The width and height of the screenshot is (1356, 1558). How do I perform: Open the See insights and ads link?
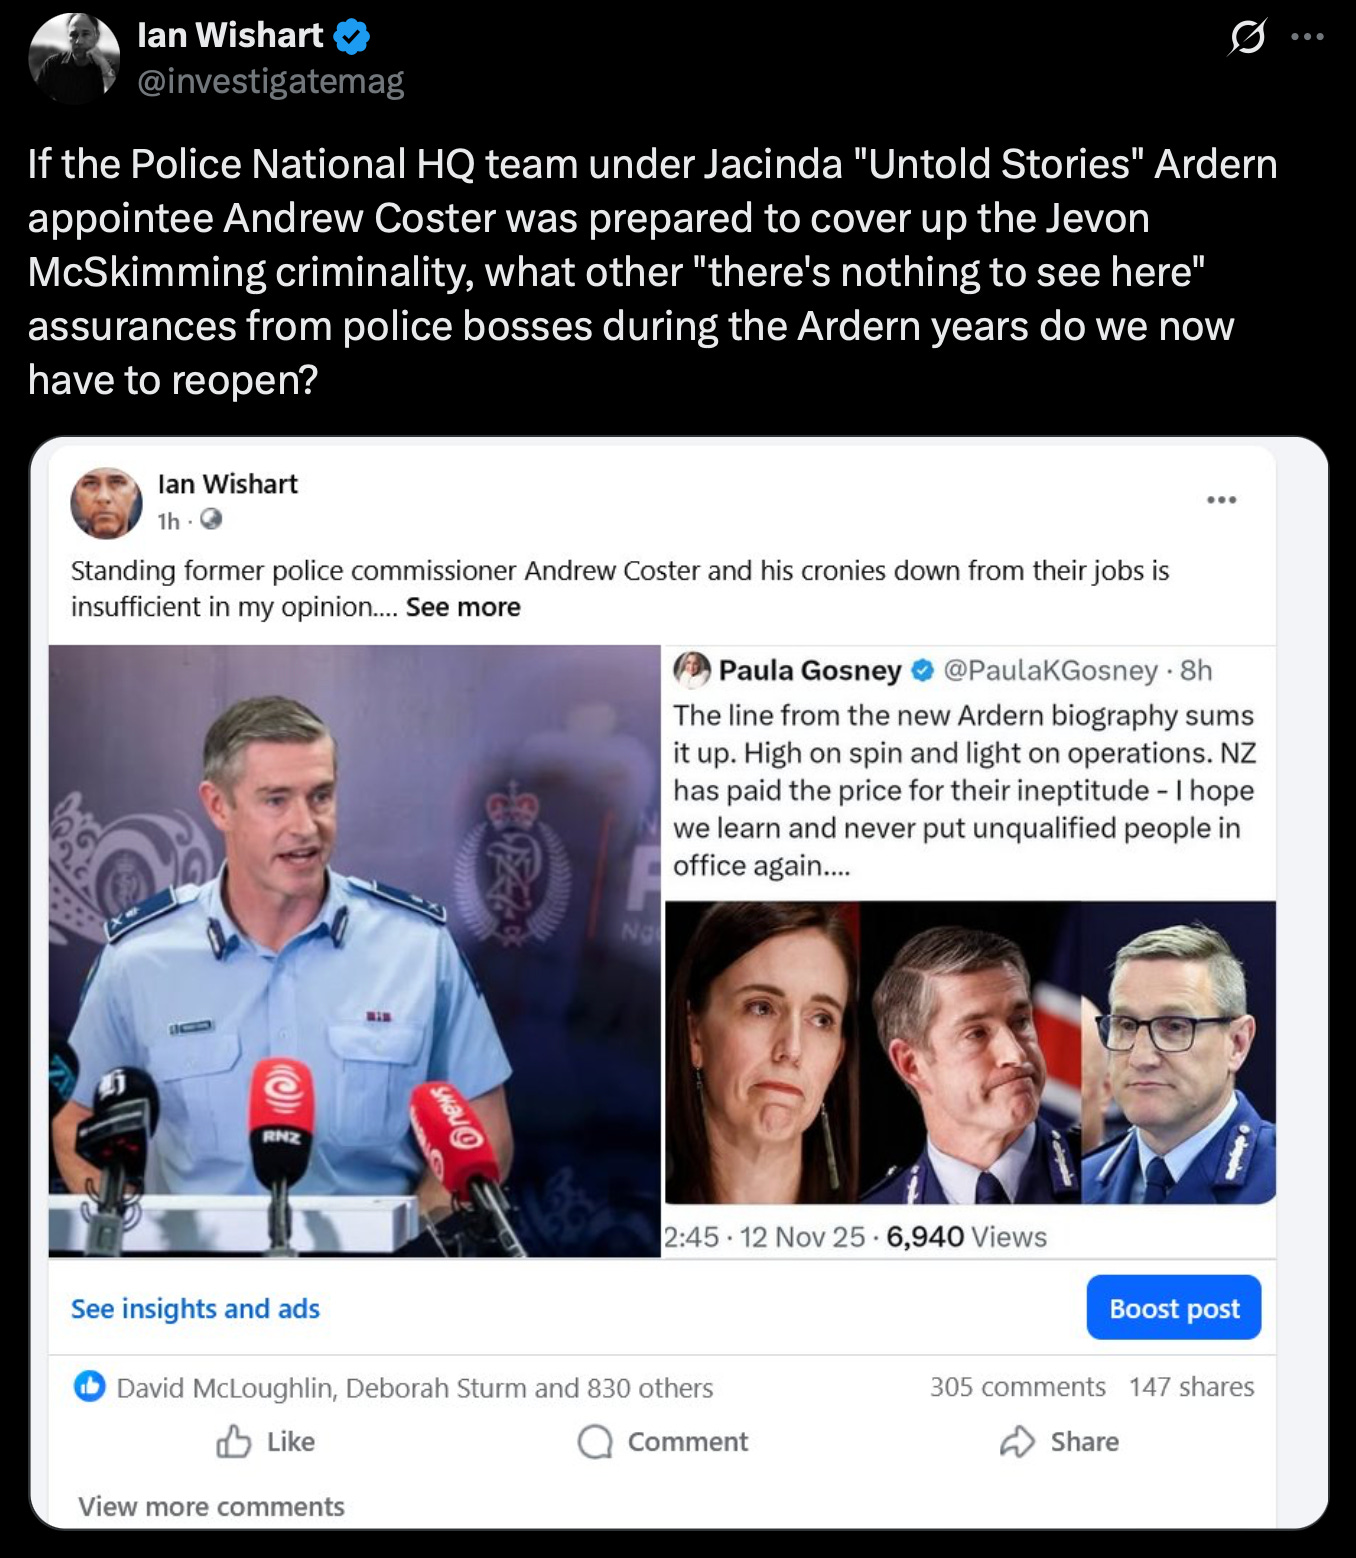point(195,1308)
